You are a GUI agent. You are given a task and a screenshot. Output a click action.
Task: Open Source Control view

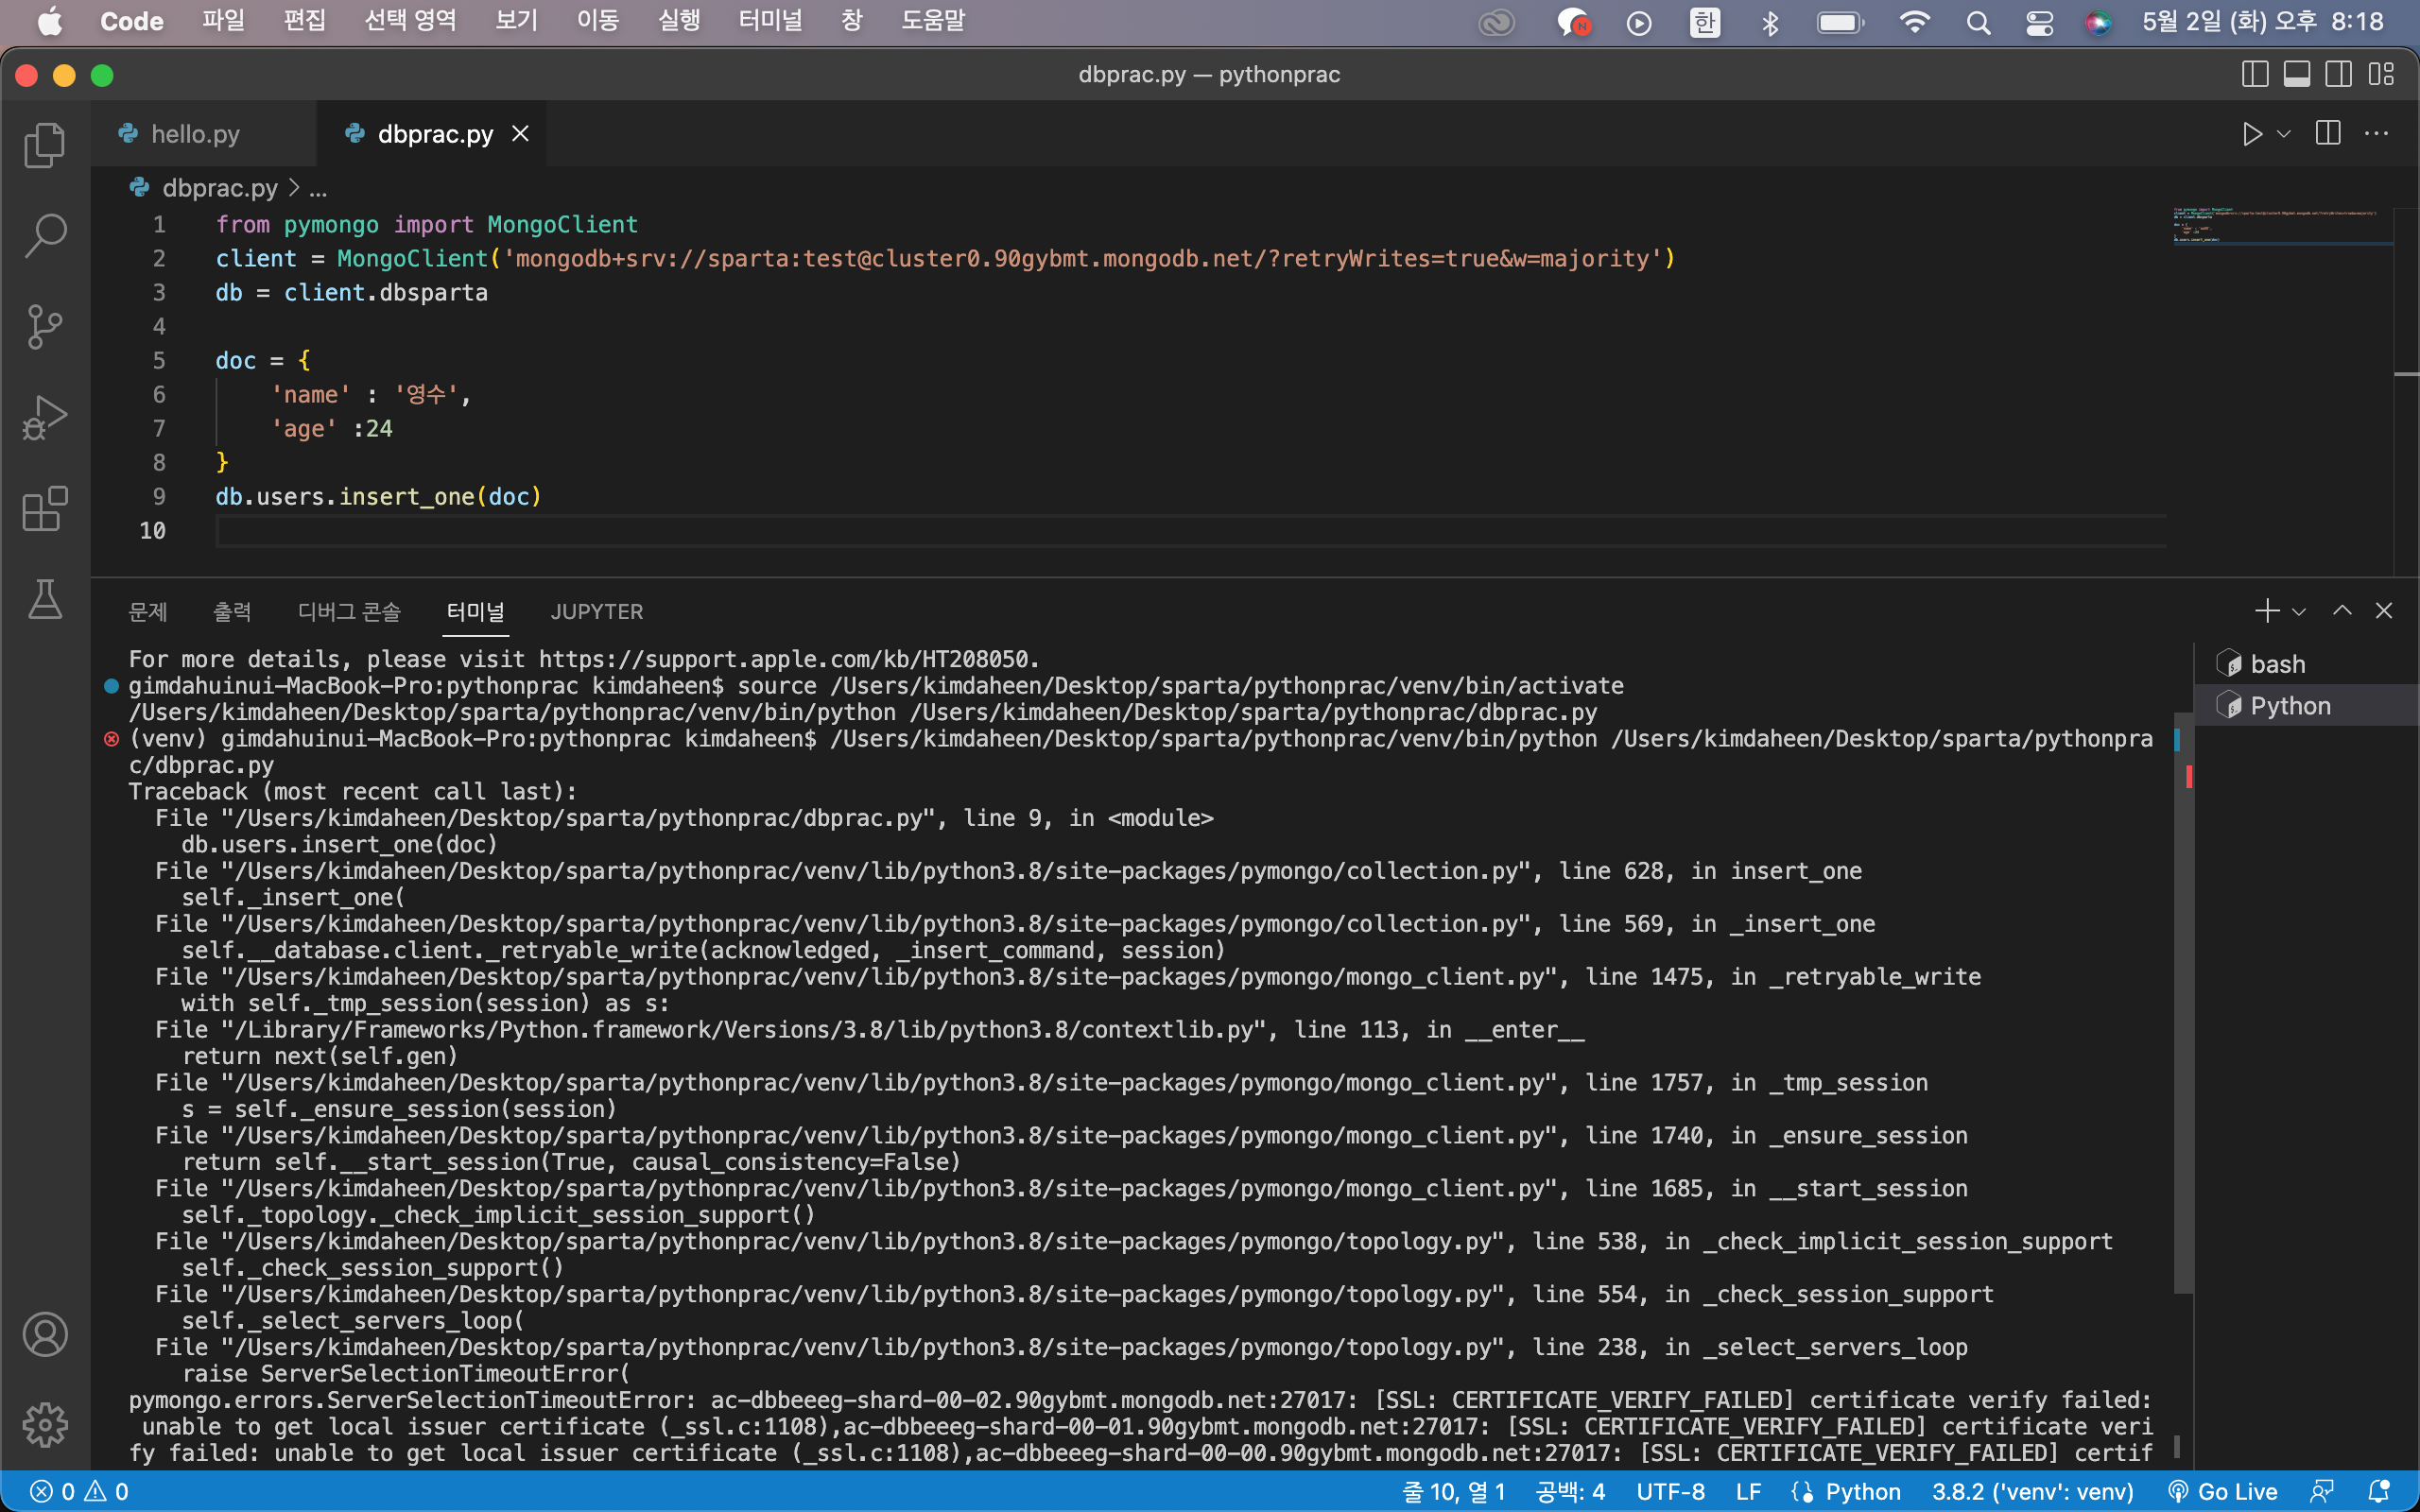[45, 327]
